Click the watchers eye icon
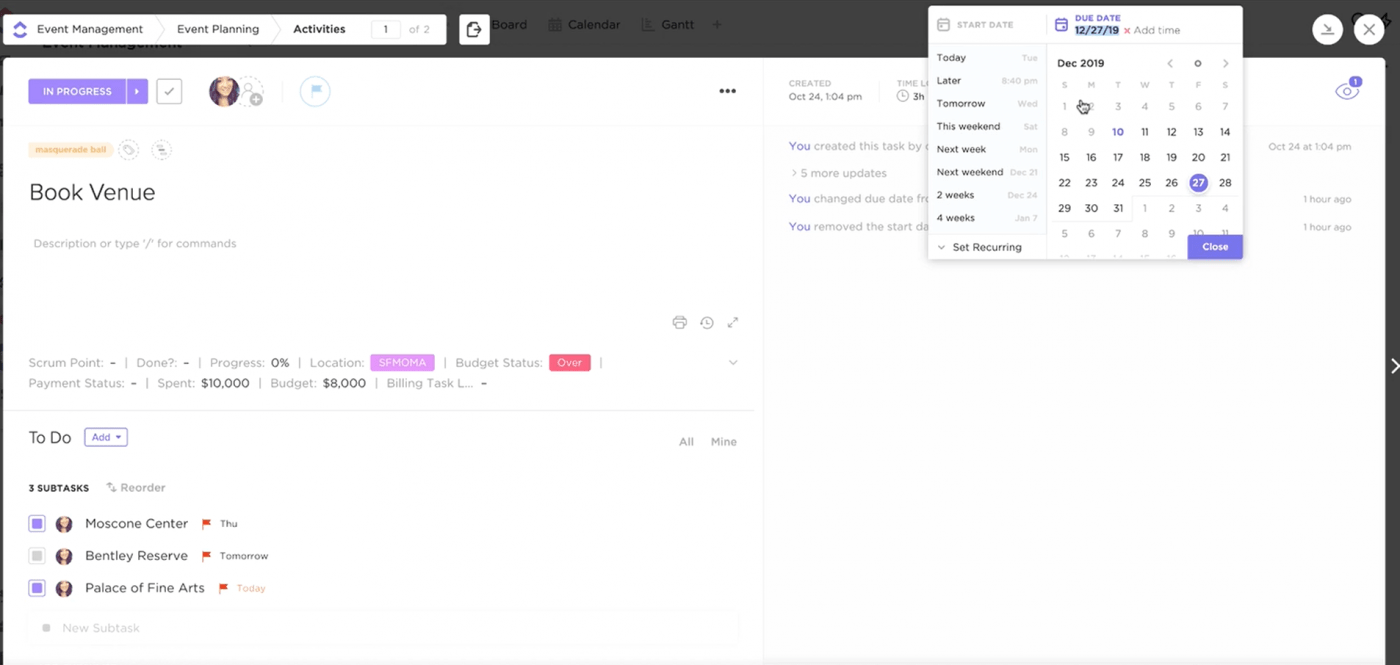Screen dimensions: 1400x665 point(1346,92)
